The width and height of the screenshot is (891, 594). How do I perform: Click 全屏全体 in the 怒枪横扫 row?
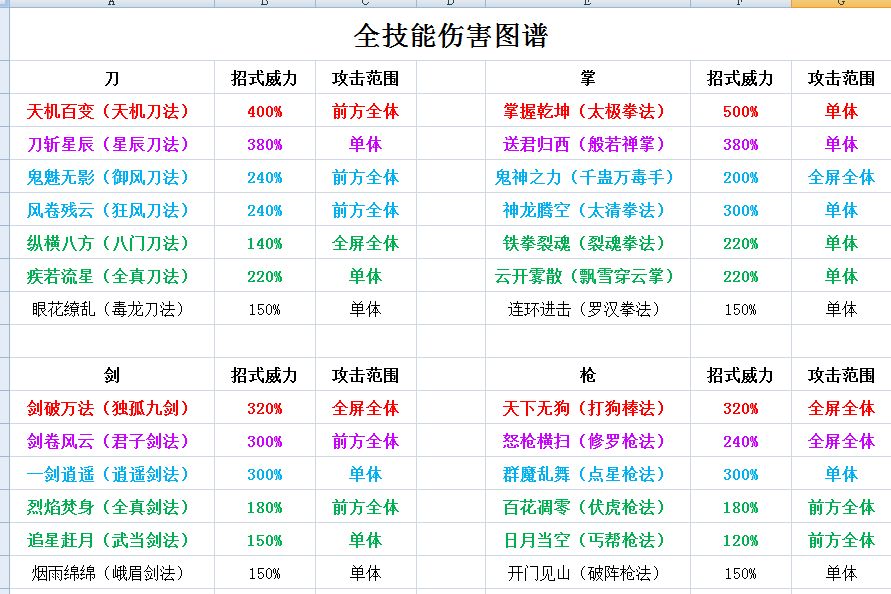tap(841, 441)
